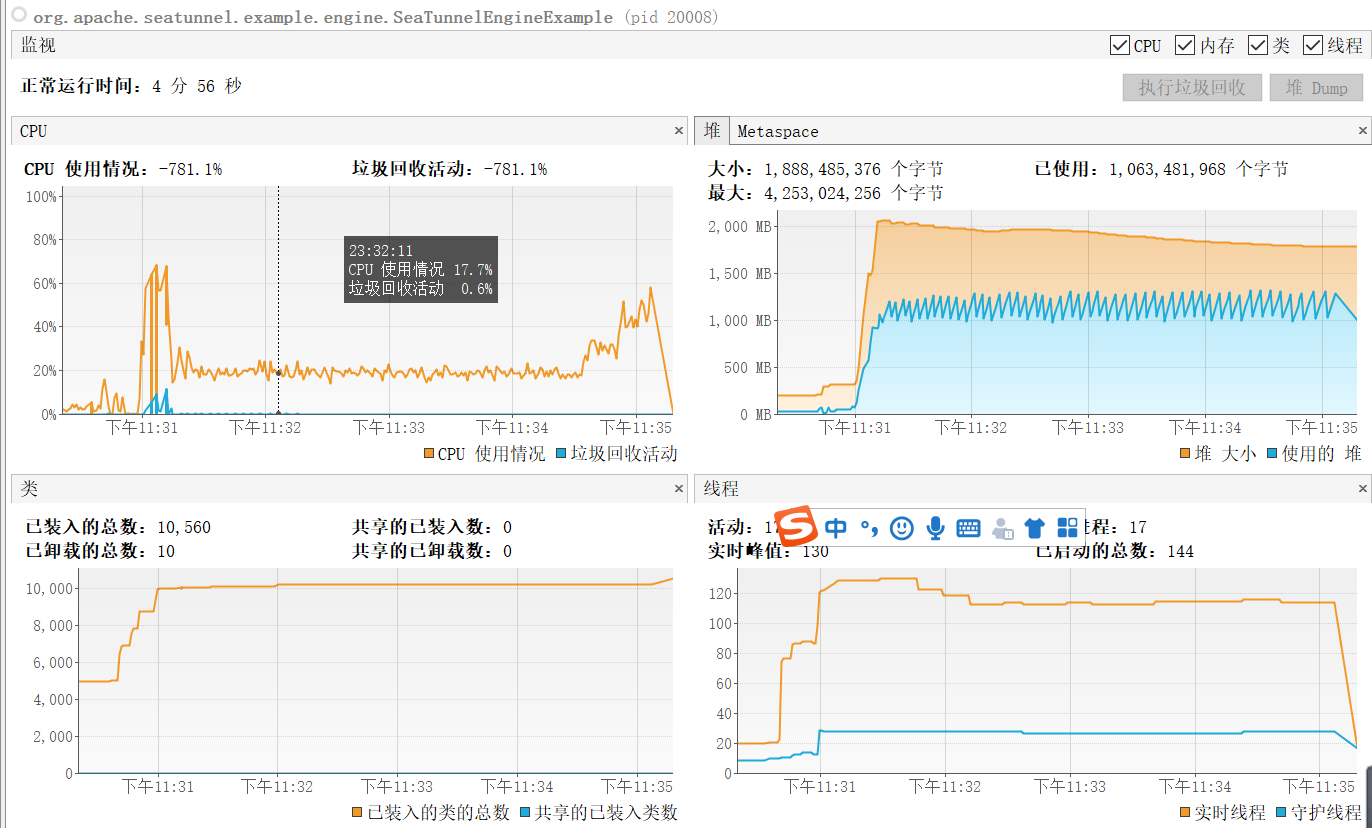Click the 类 panel title bar
Image resolution: width=1372 pixels, height=828 pixels.
tap(349, 489)
